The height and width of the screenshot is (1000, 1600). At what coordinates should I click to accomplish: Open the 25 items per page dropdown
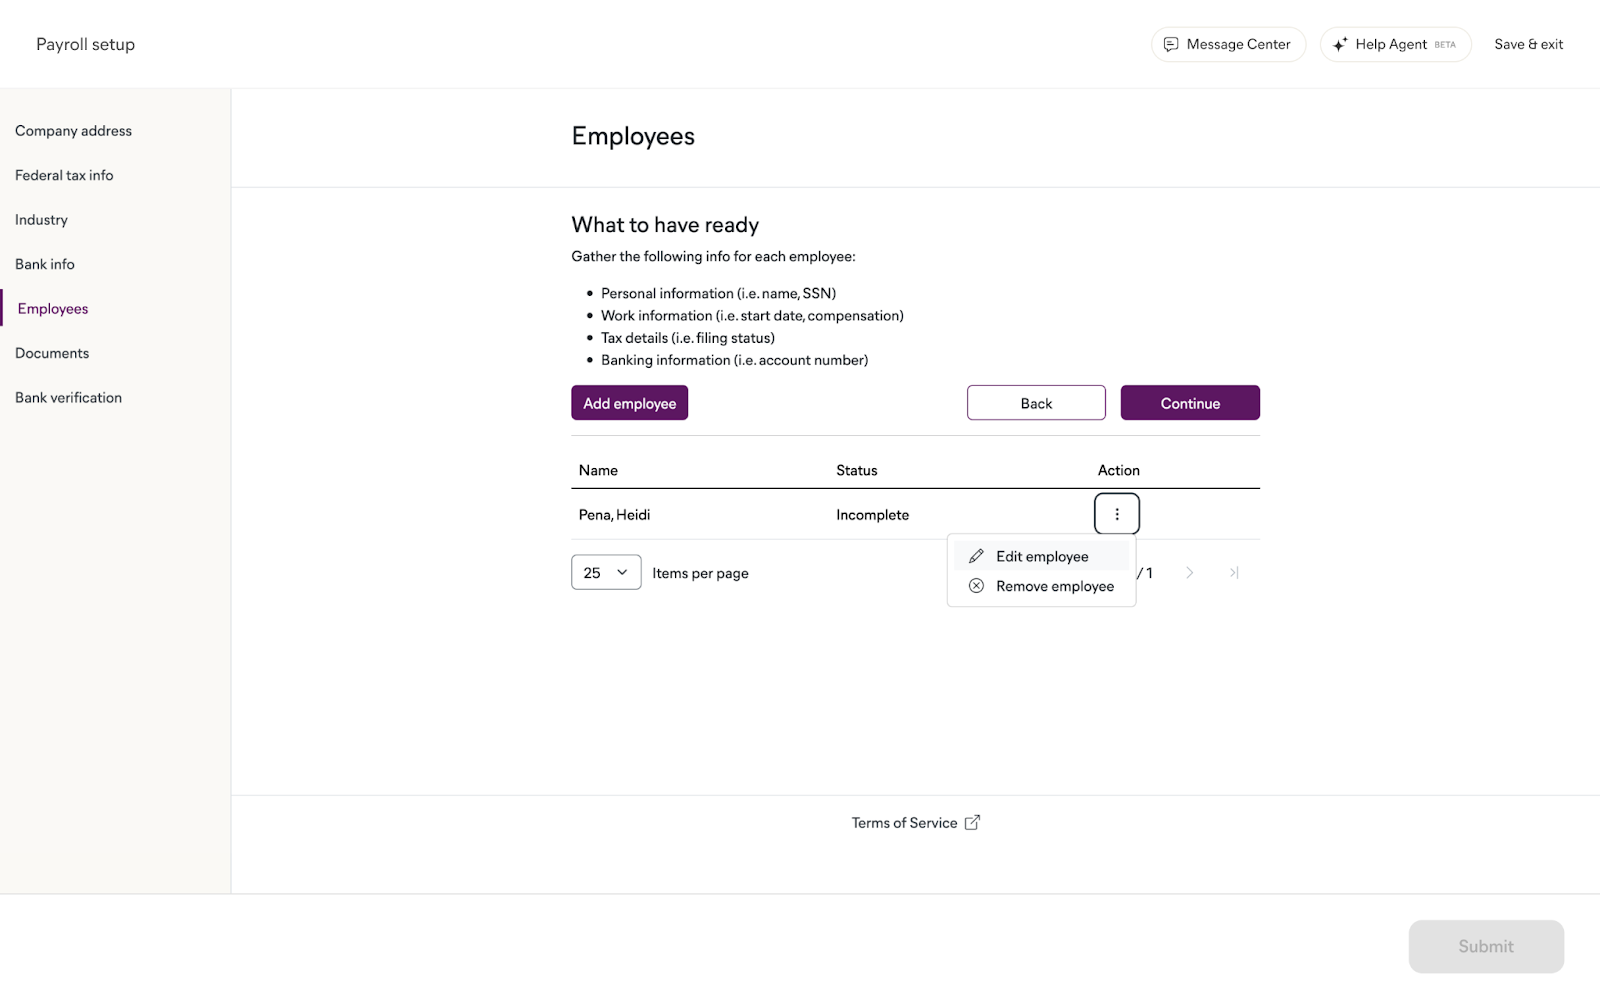coord(606,573)
